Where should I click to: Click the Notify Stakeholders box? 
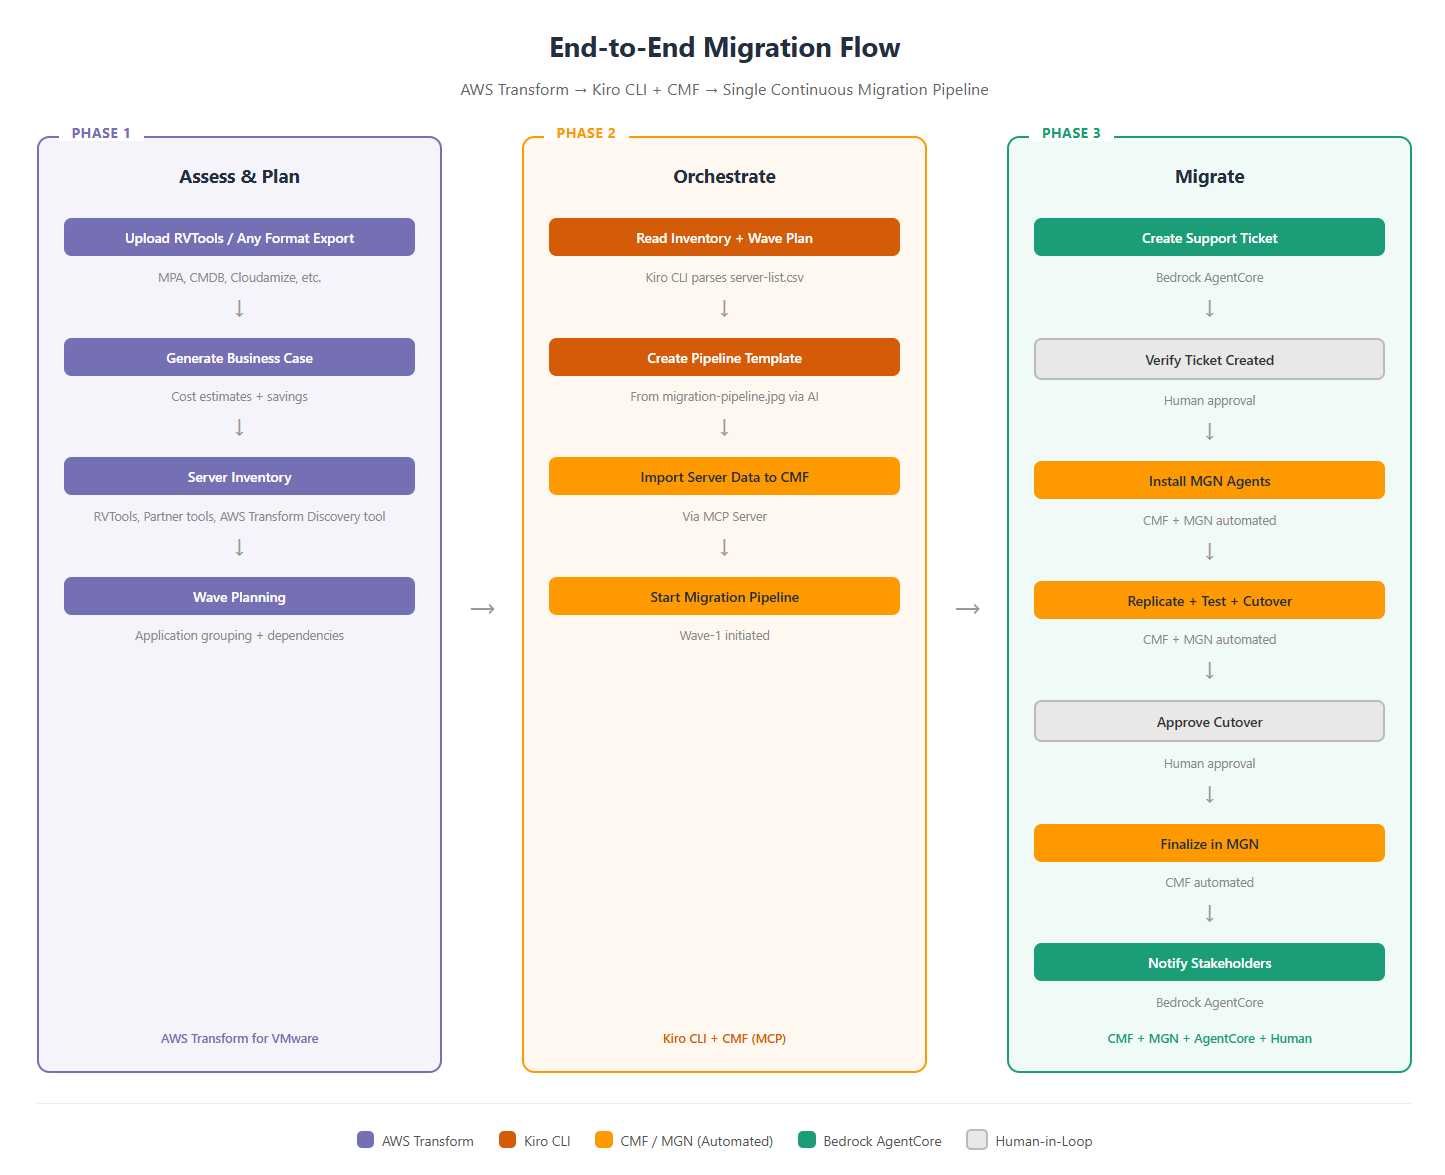[x=1209, y=962]
